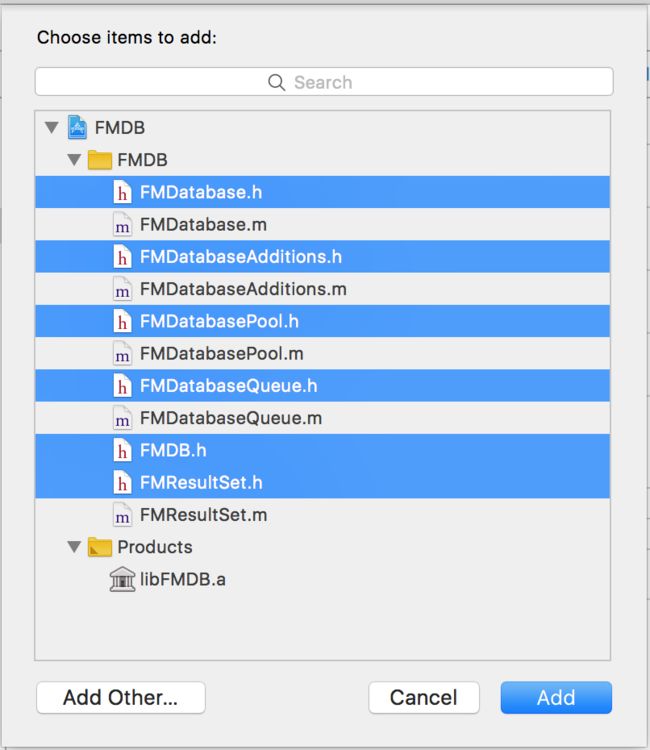
Task: Select the FMDatabase.h header file icon
Action: click(122, 192)
